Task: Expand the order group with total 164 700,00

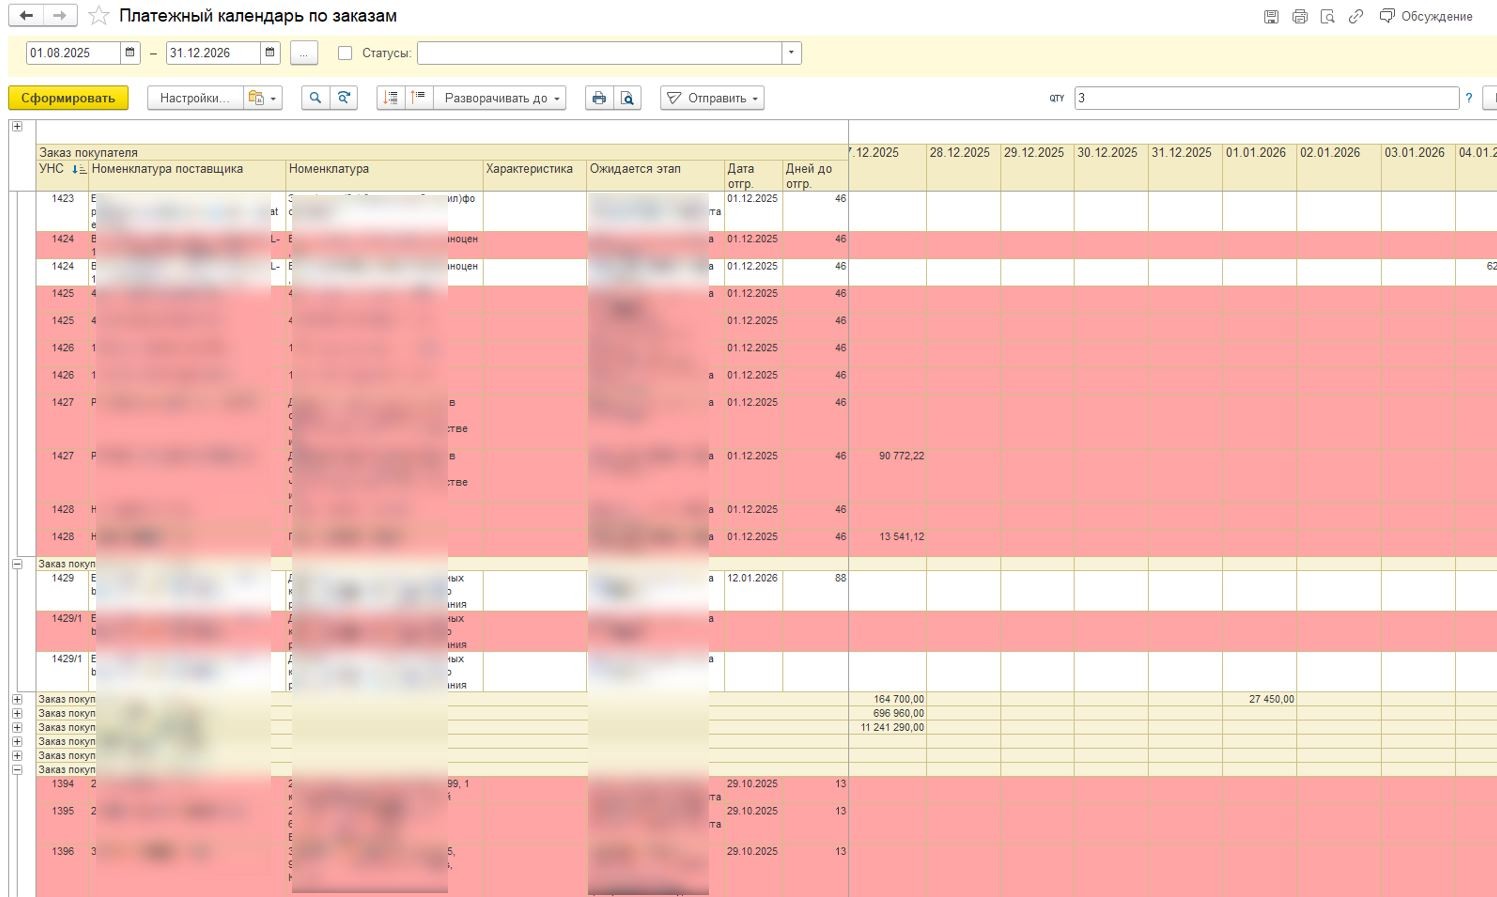Action: tap(17, 700)
